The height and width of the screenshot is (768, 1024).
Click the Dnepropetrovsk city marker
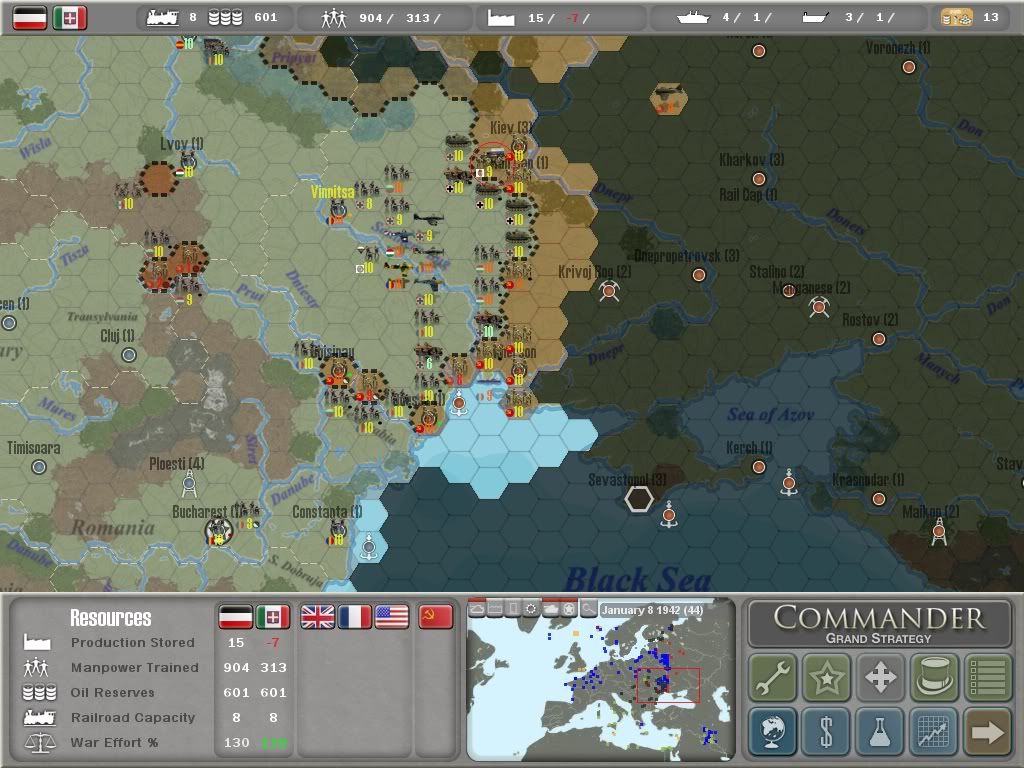[699, 275]
